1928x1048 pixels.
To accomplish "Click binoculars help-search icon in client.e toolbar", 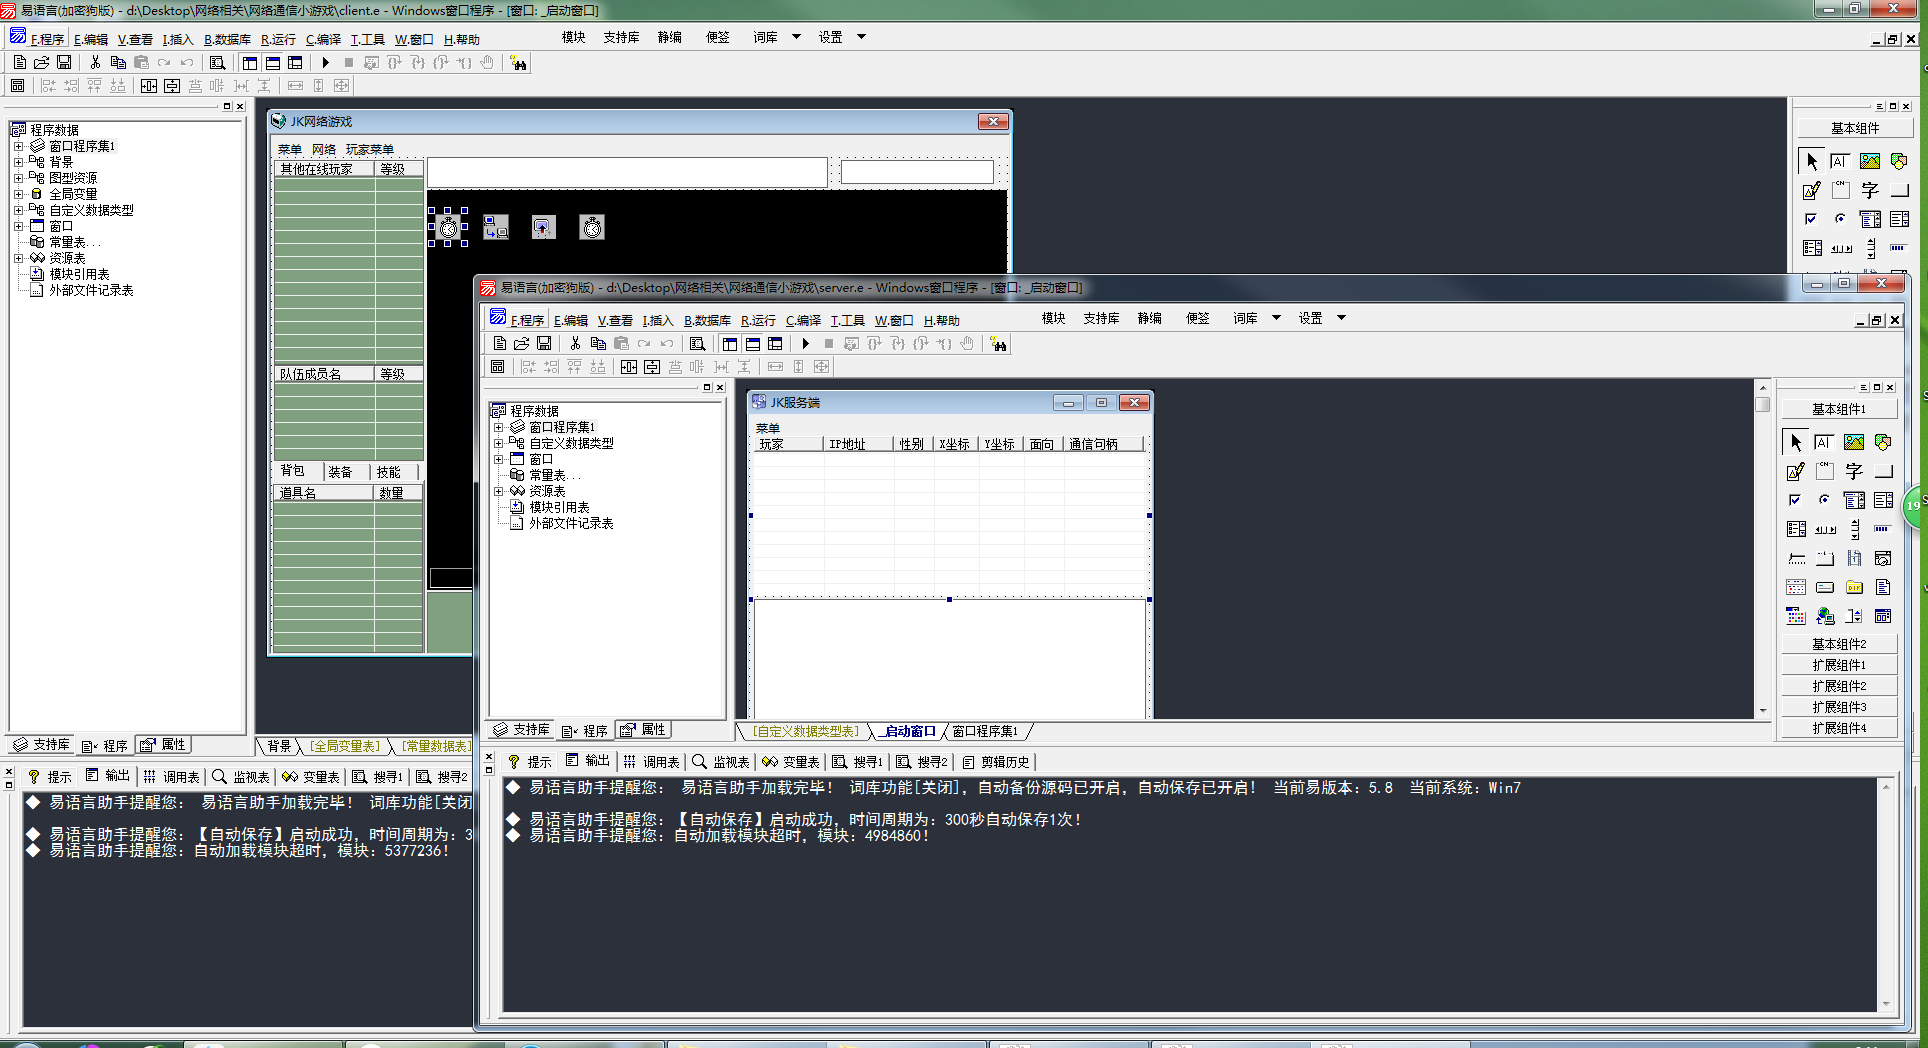I will 518,63.
